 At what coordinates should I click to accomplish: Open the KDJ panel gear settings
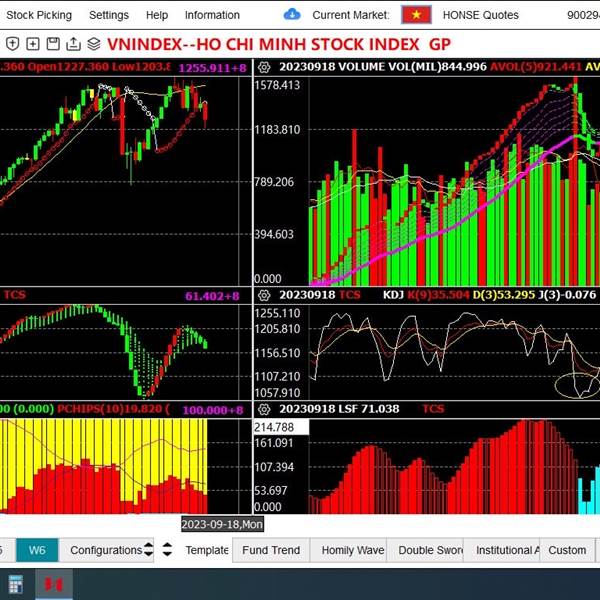point(264,295)
